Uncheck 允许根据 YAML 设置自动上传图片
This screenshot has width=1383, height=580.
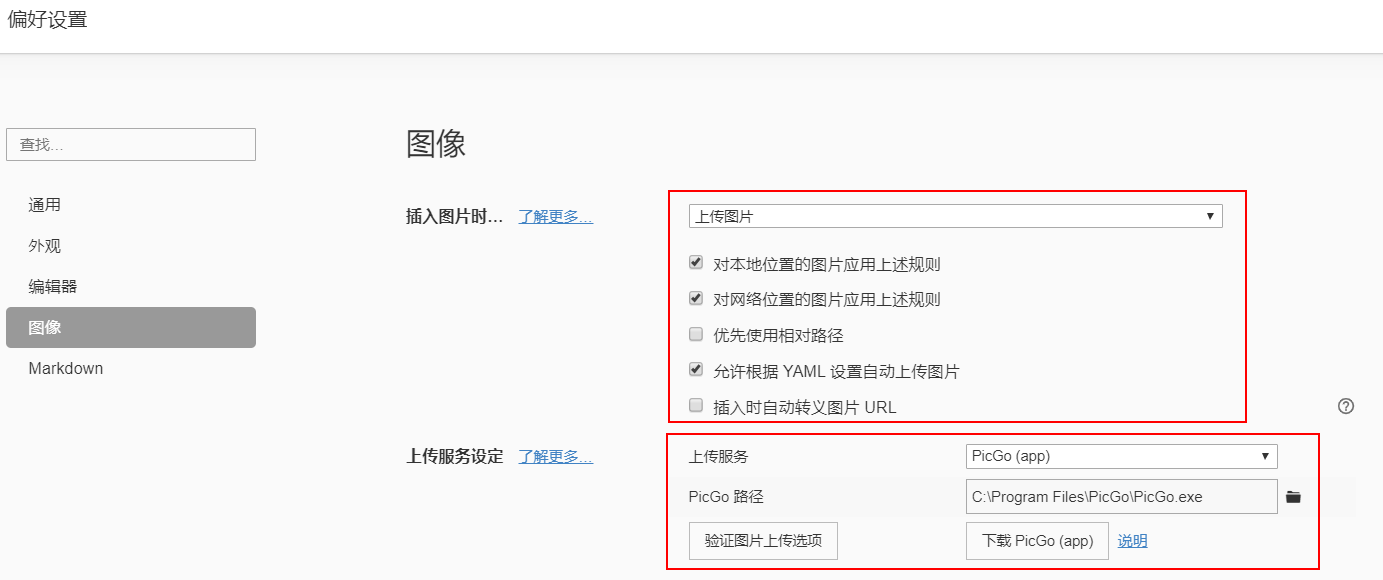[x=696, y=369]
